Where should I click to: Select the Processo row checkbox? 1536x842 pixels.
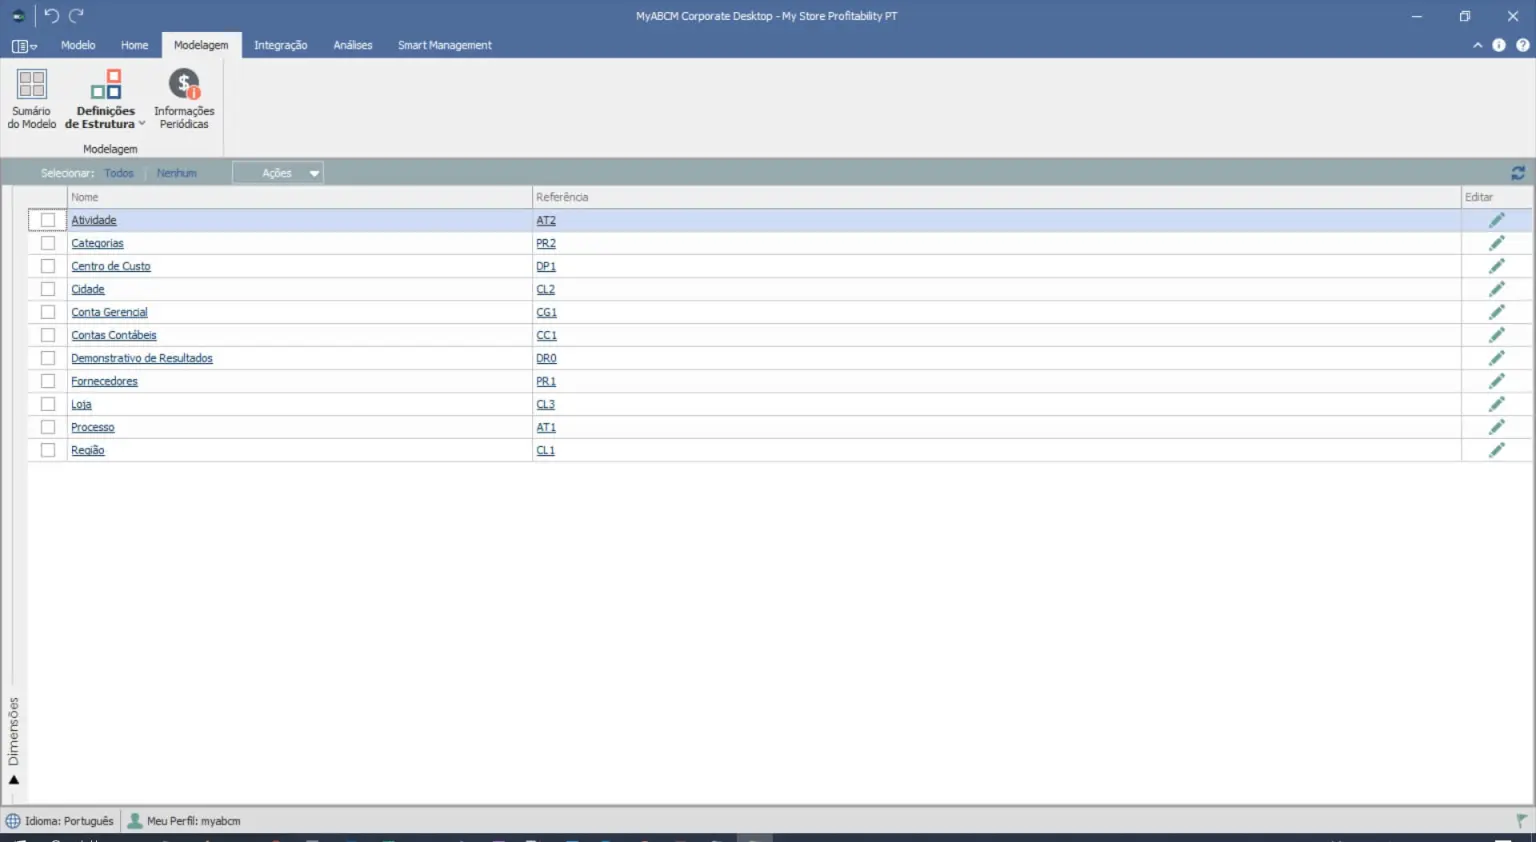click(x=48, y=427)
